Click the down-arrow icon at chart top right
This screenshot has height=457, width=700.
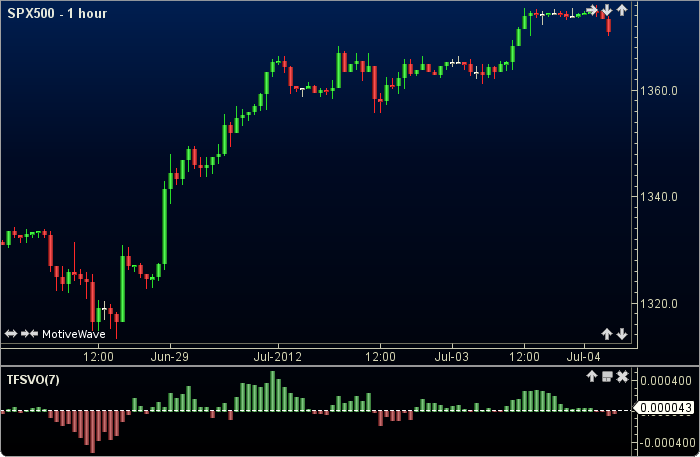(x=607, y=10)
